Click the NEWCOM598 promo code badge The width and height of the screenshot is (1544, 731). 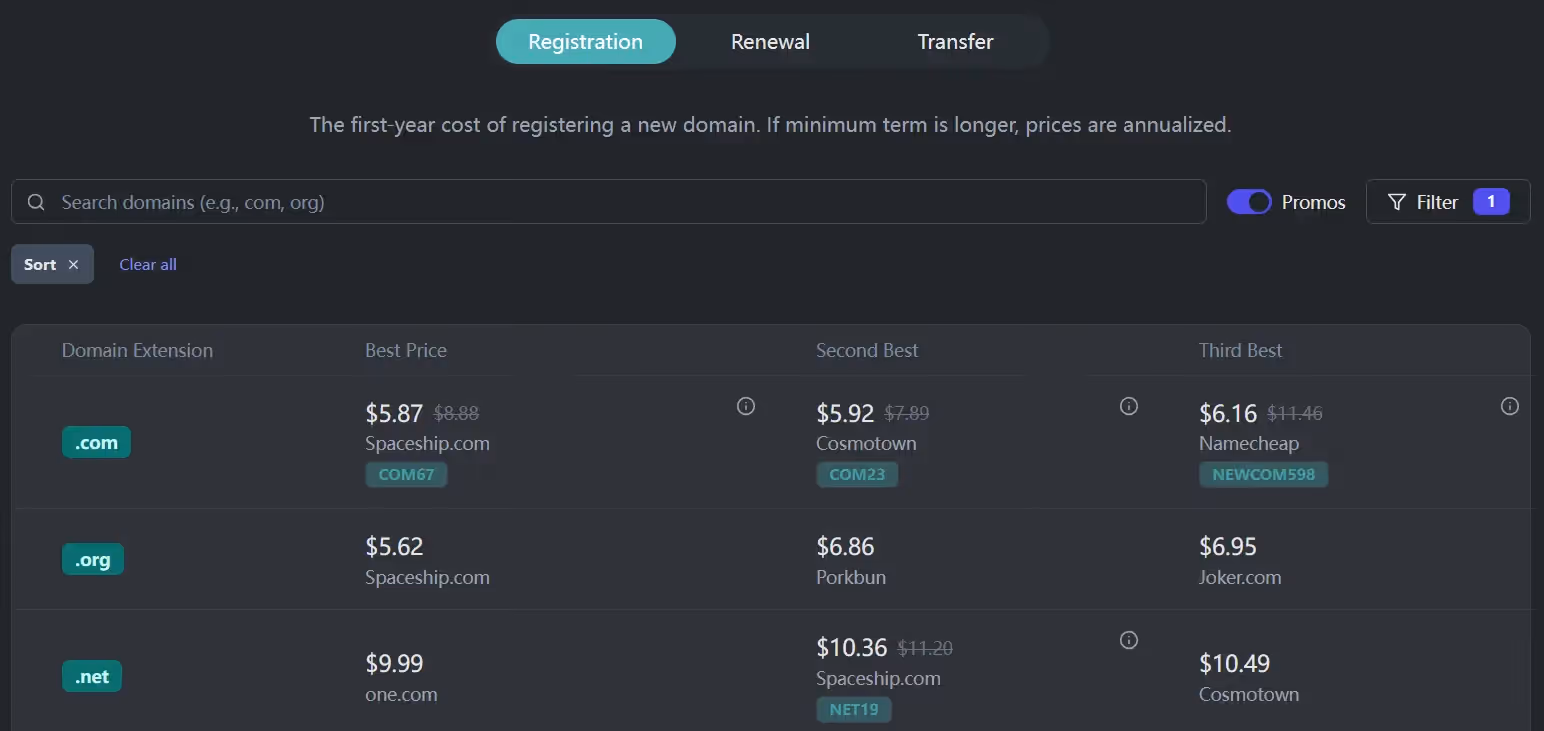click(x=1263, y=474)
